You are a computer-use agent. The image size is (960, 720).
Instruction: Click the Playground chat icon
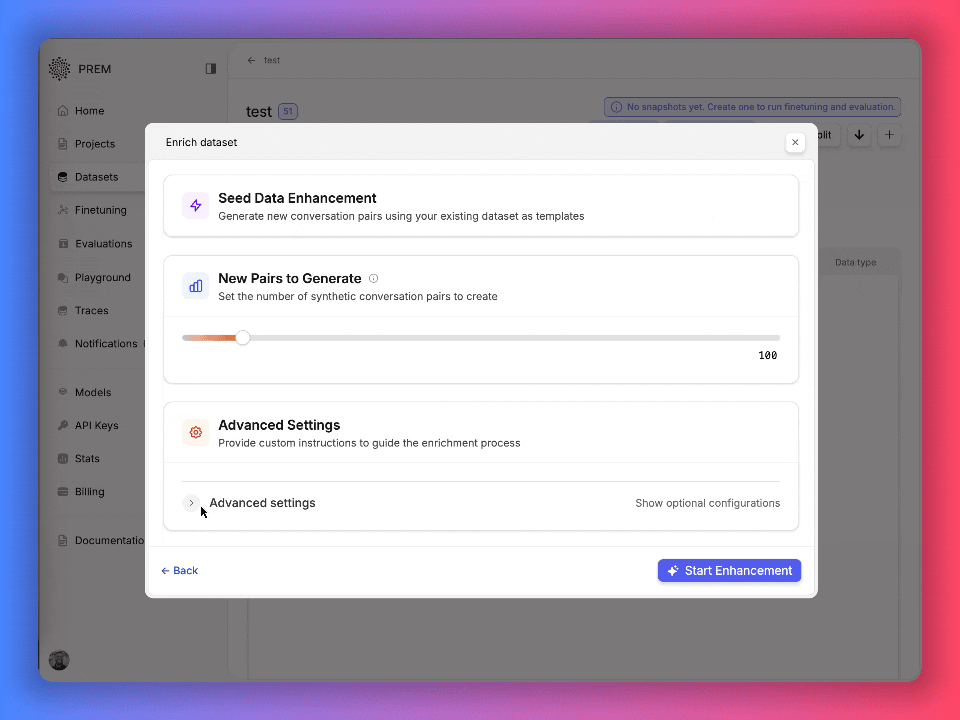pos(62,277)
